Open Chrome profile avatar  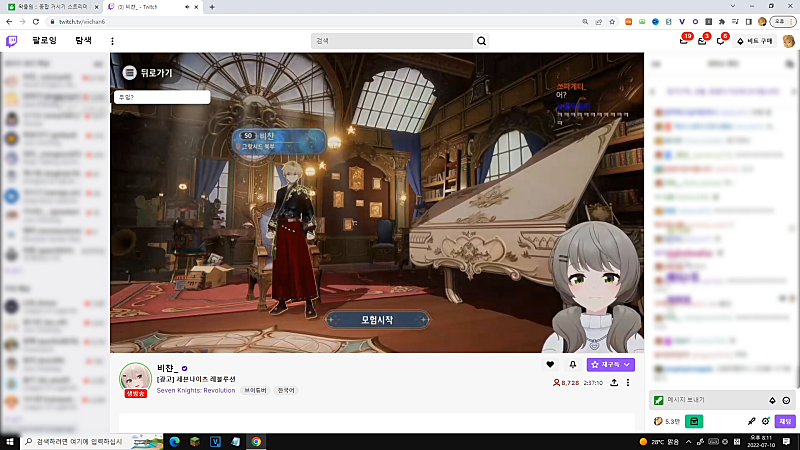point(762,22)
